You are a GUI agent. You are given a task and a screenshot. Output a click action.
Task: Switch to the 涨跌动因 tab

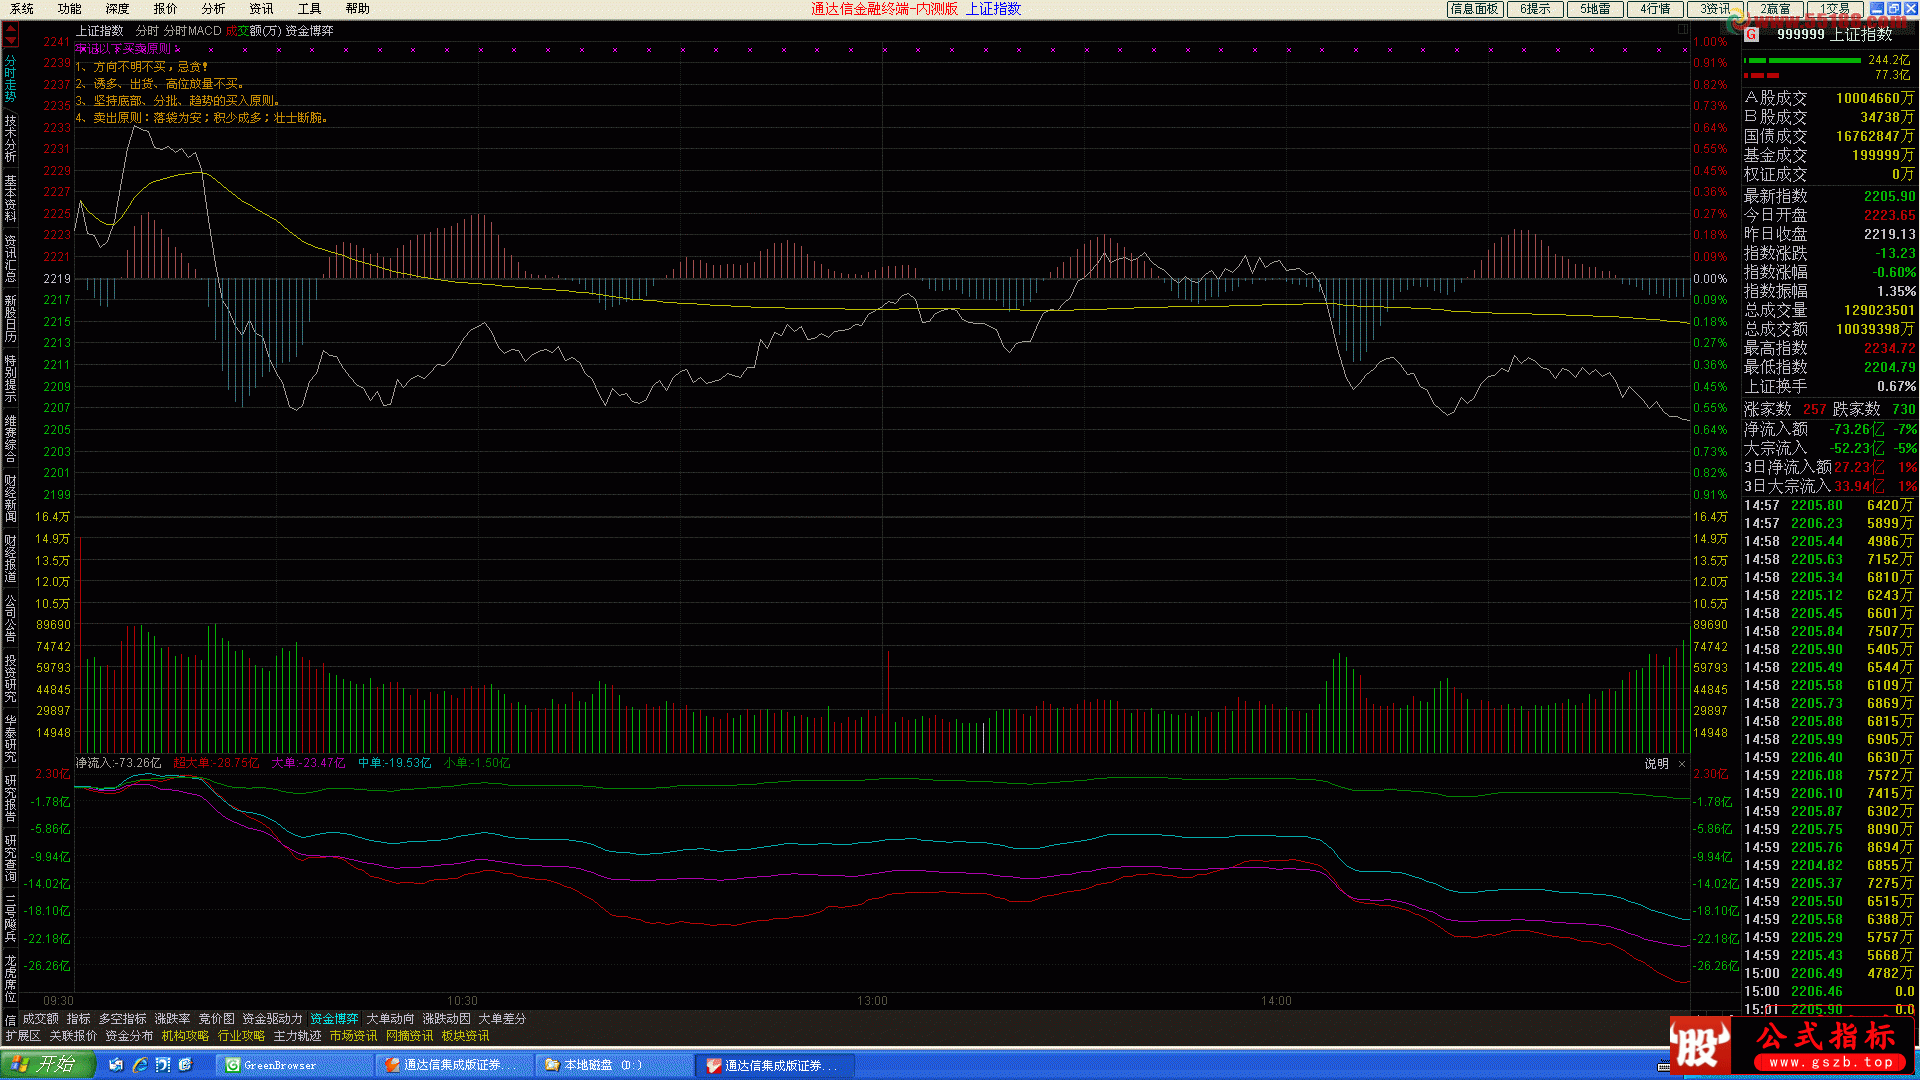447,1019
